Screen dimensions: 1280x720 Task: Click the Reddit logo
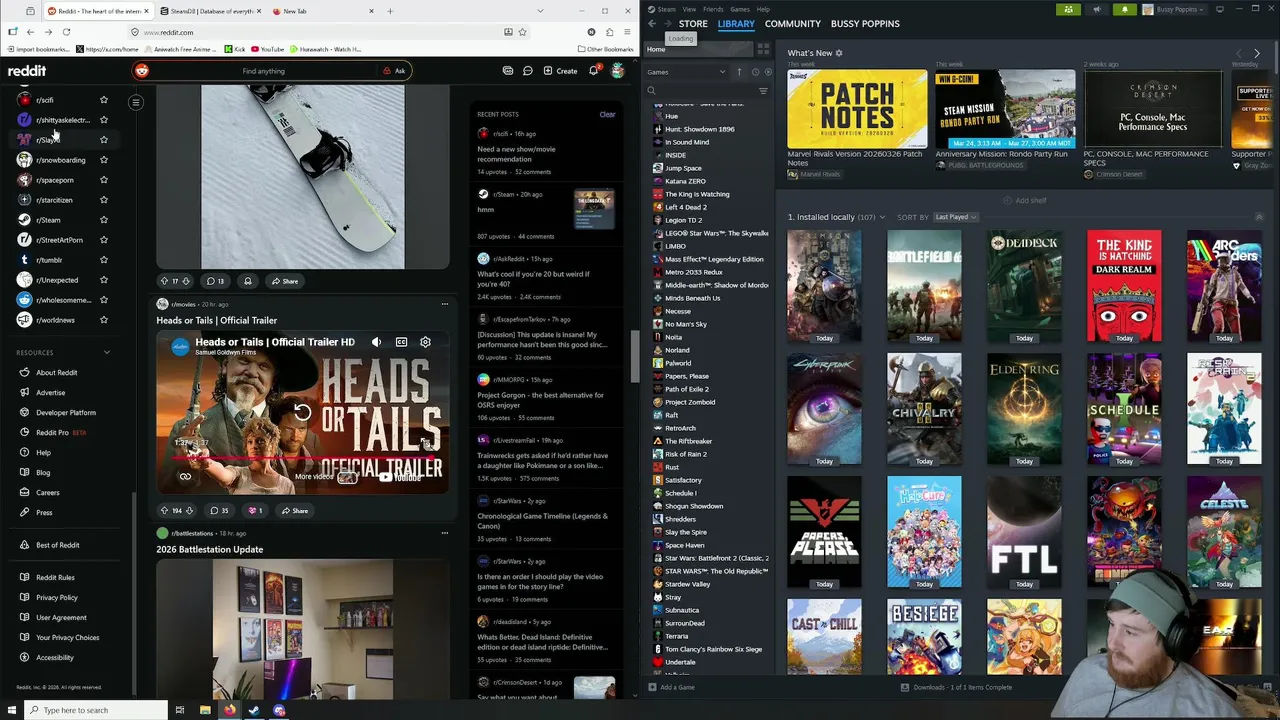(27, 71)
